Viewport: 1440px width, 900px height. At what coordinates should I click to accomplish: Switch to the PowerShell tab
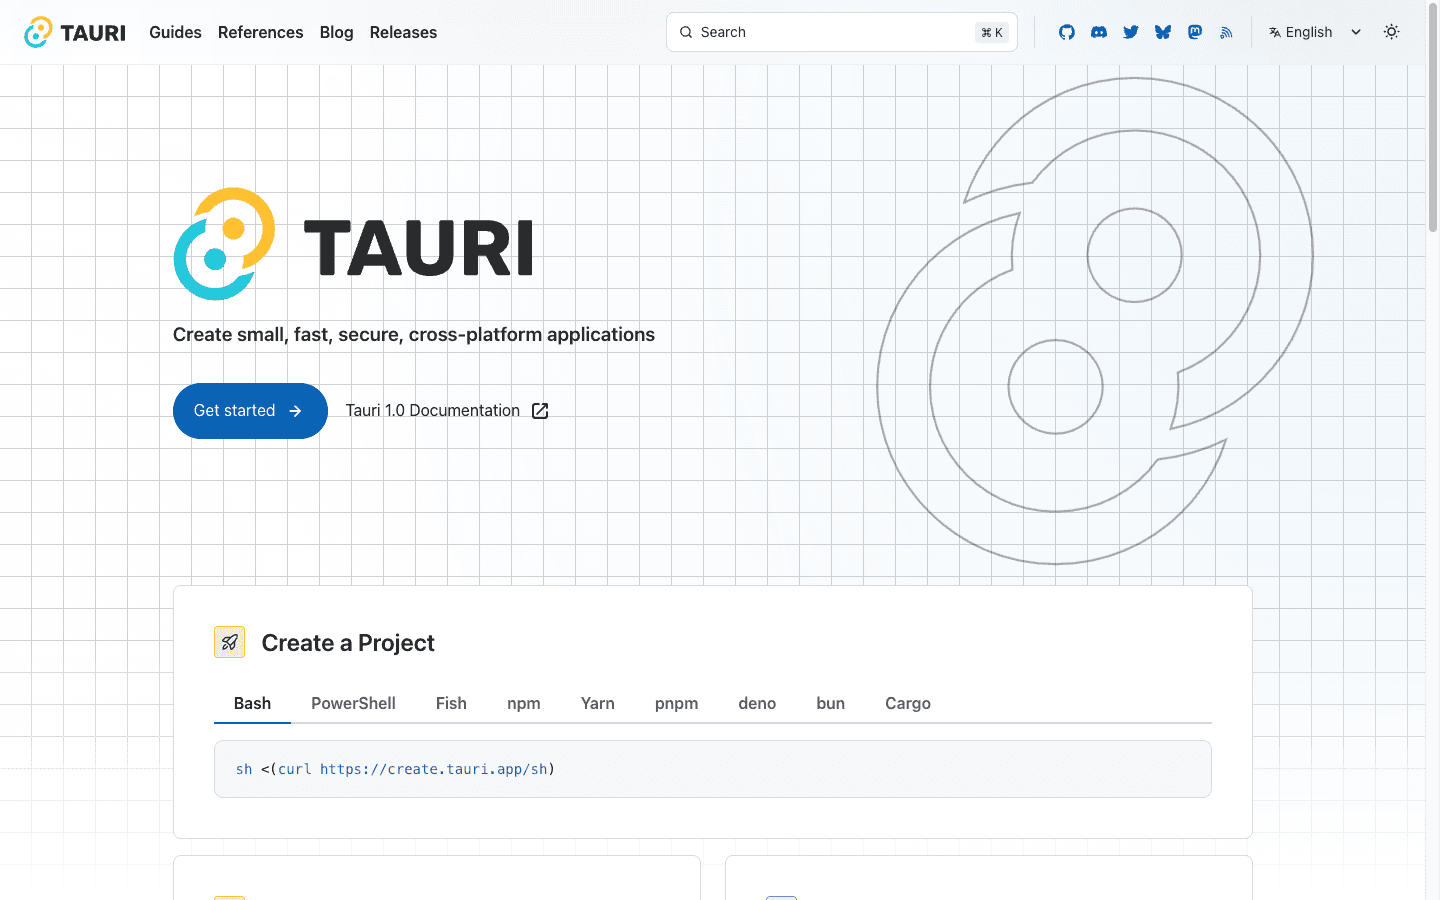pos(353,703)
